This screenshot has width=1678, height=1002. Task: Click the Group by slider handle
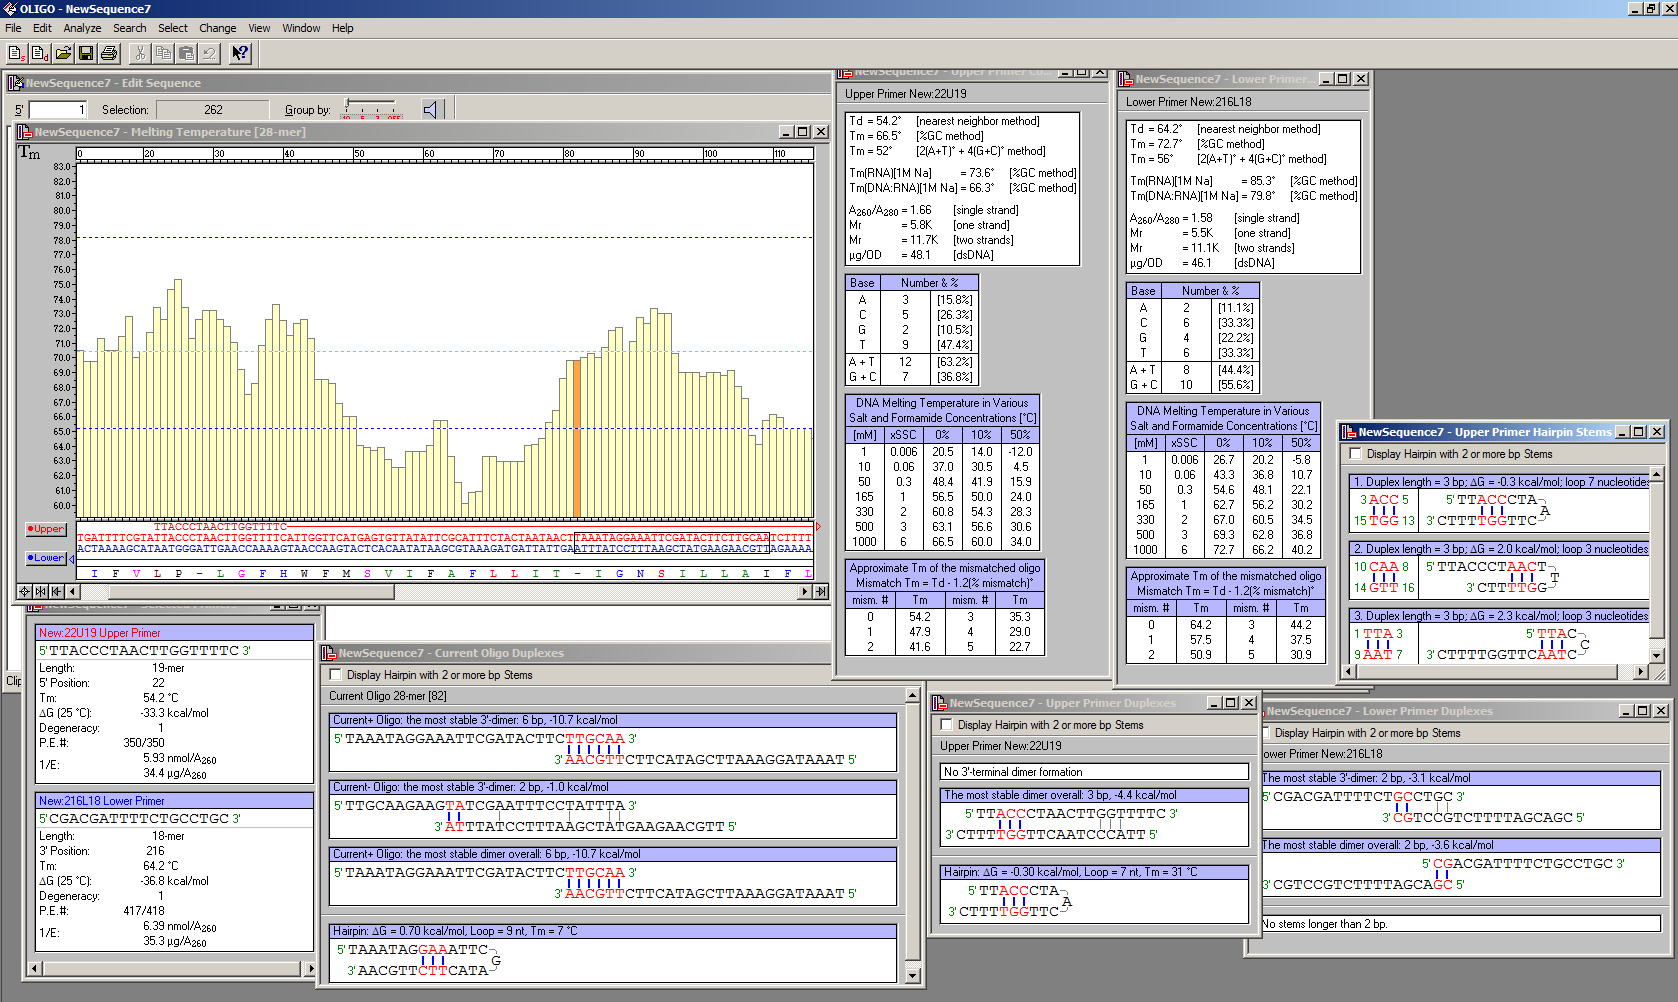click(x=348, y=104)
